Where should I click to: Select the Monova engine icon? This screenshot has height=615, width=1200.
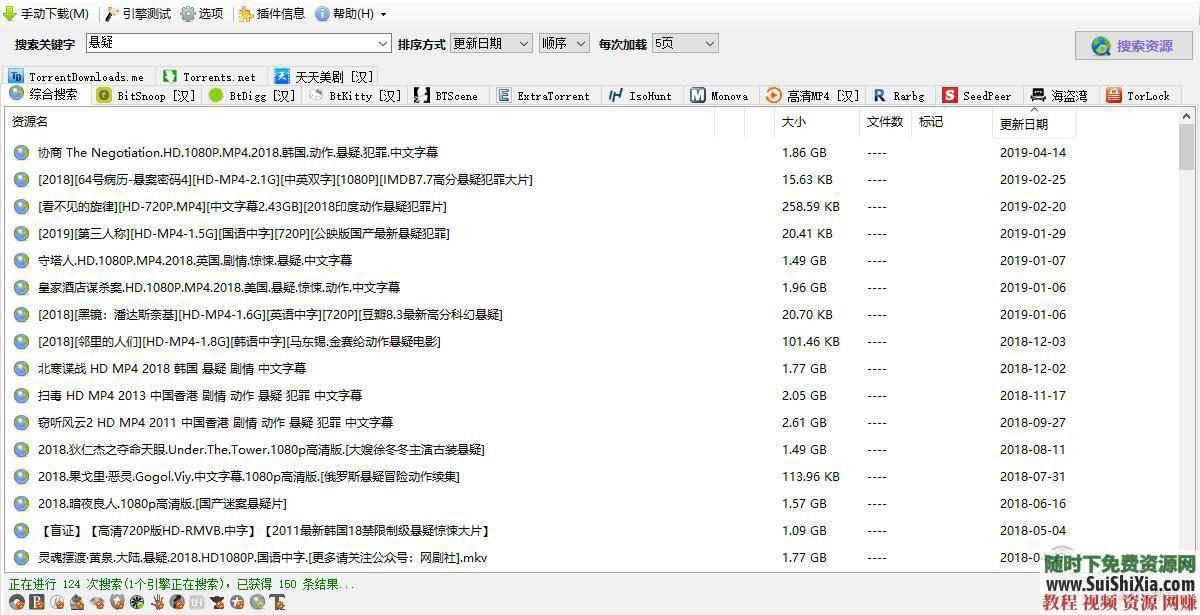click(697, 95)
